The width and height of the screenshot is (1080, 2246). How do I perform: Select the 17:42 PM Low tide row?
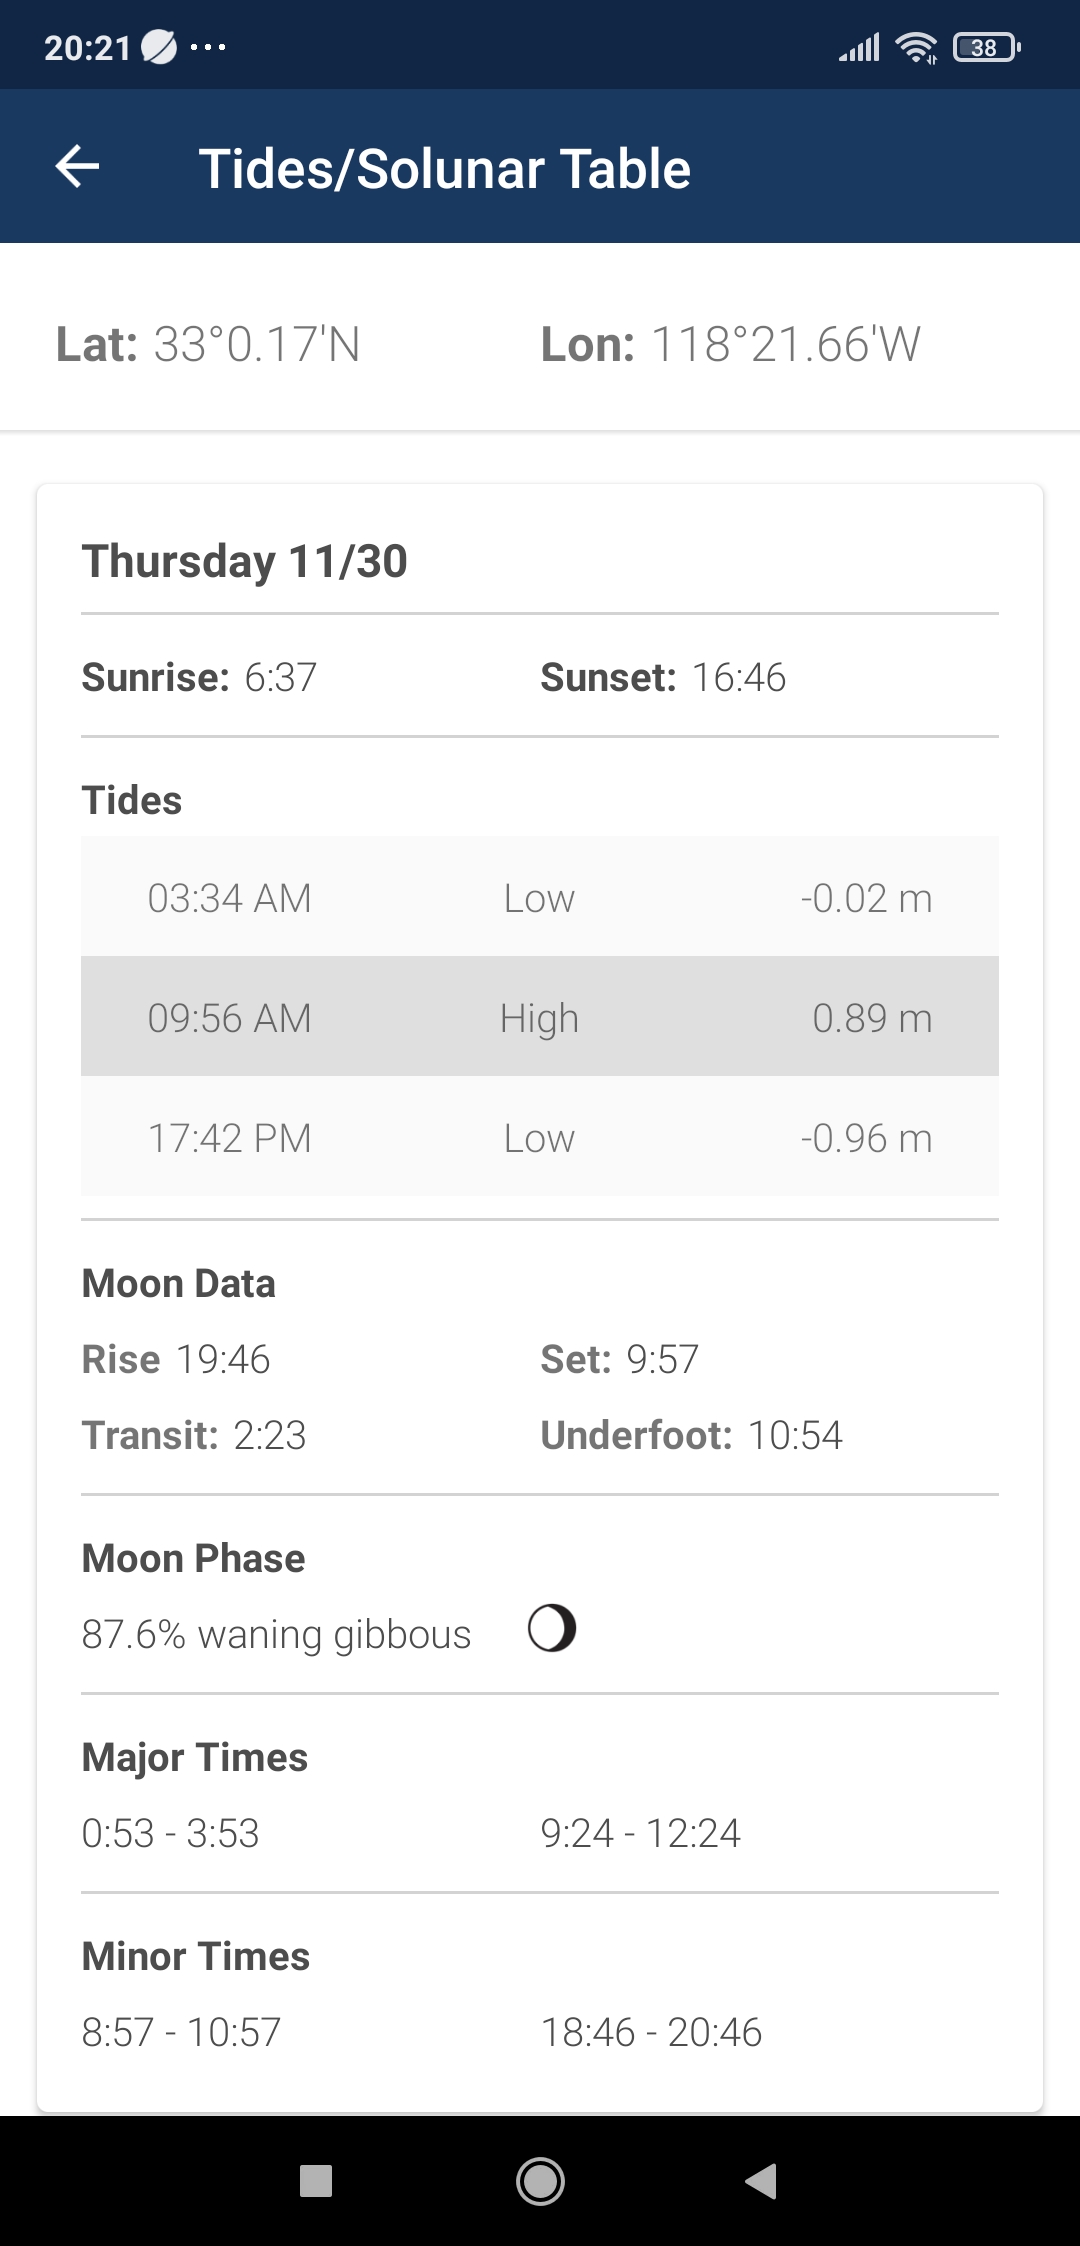click(540, 1137)
